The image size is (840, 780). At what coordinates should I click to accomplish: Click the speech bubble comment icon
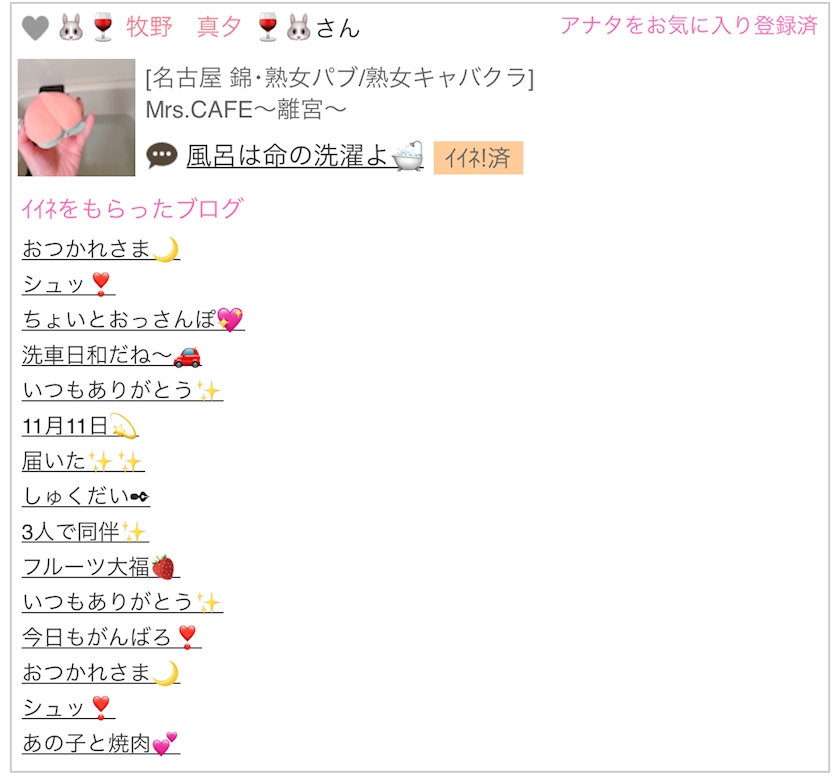pos(161,156)
